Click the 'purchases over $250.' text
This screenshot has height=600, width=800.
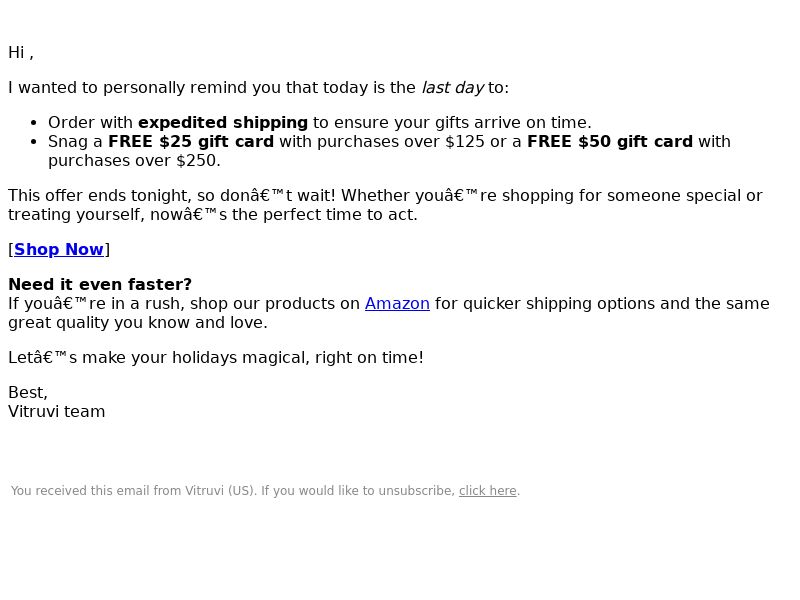(x=134, y=161)
